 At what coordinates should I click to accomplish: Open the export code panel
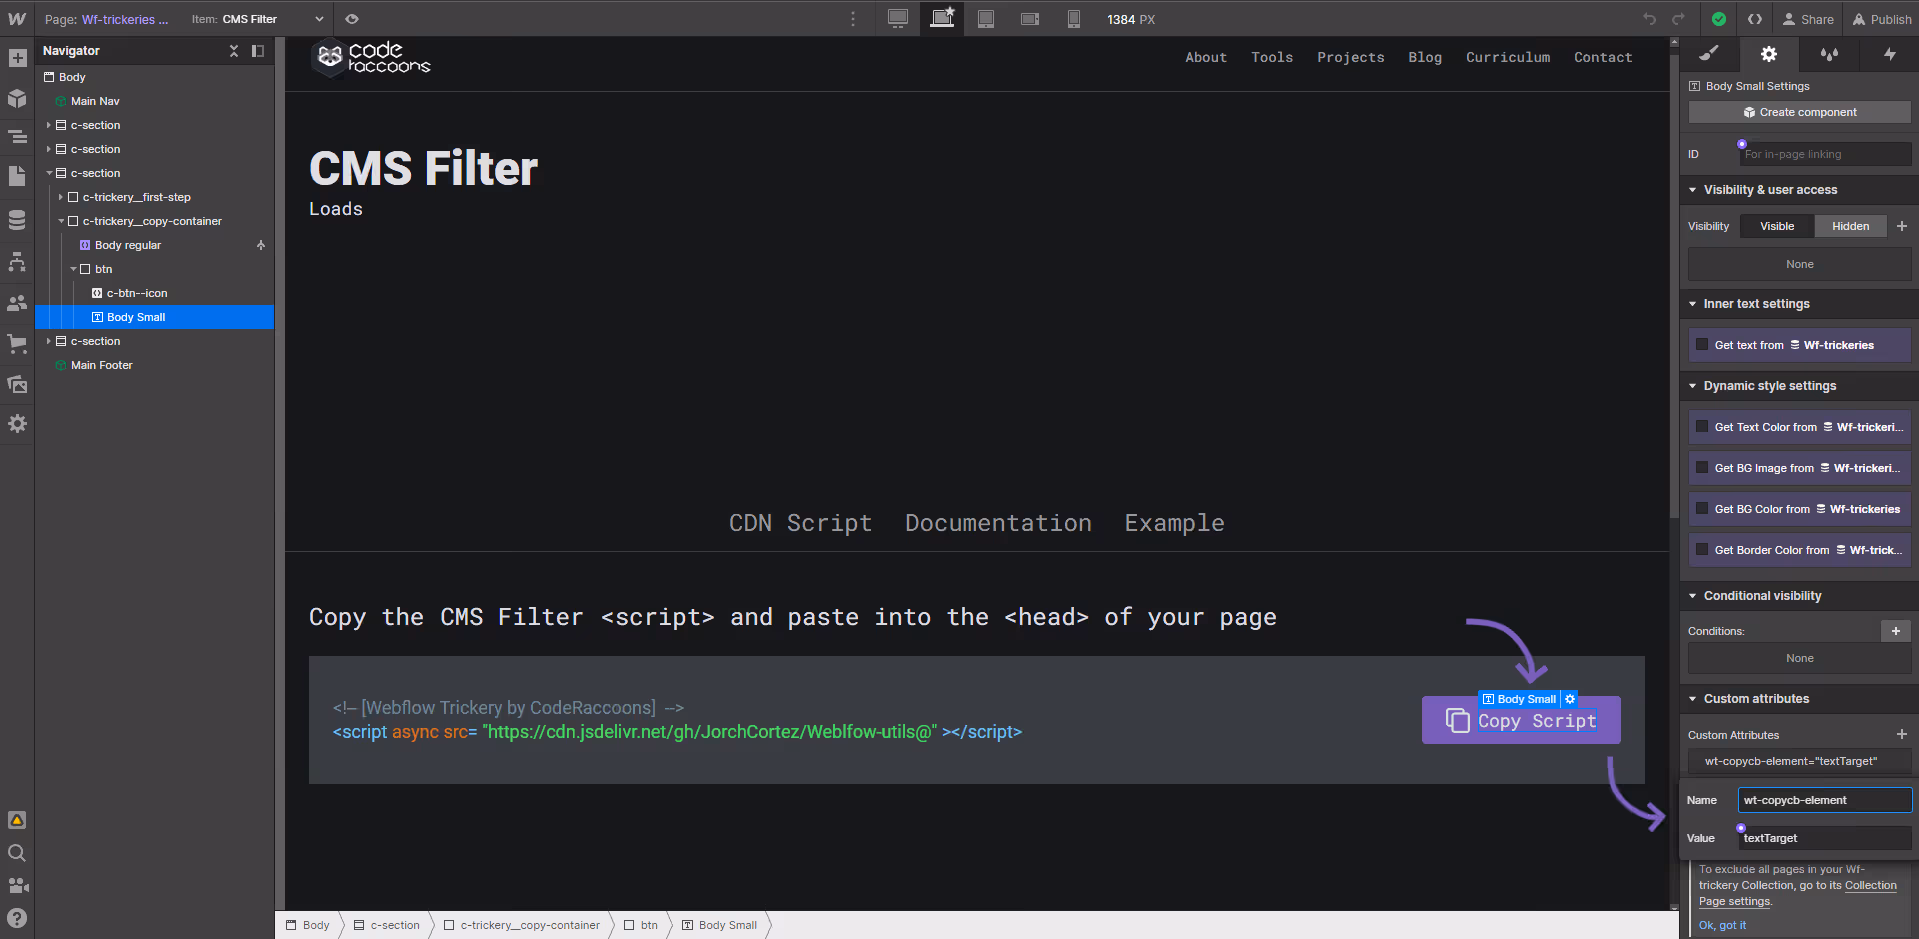pos(1755,19)
